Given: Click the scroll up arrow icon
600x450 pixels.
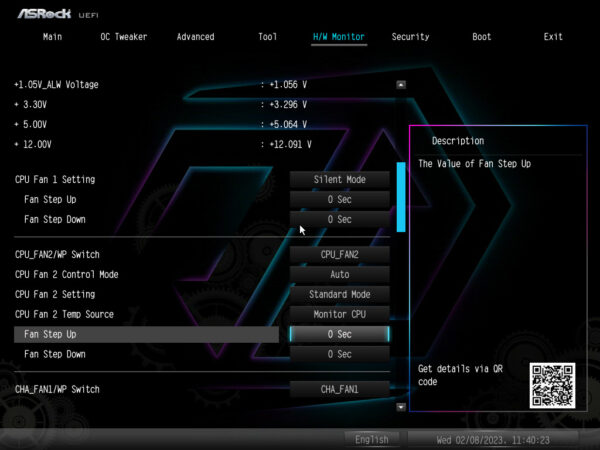Looking at the screenshot, I should [x=401, y=85].
